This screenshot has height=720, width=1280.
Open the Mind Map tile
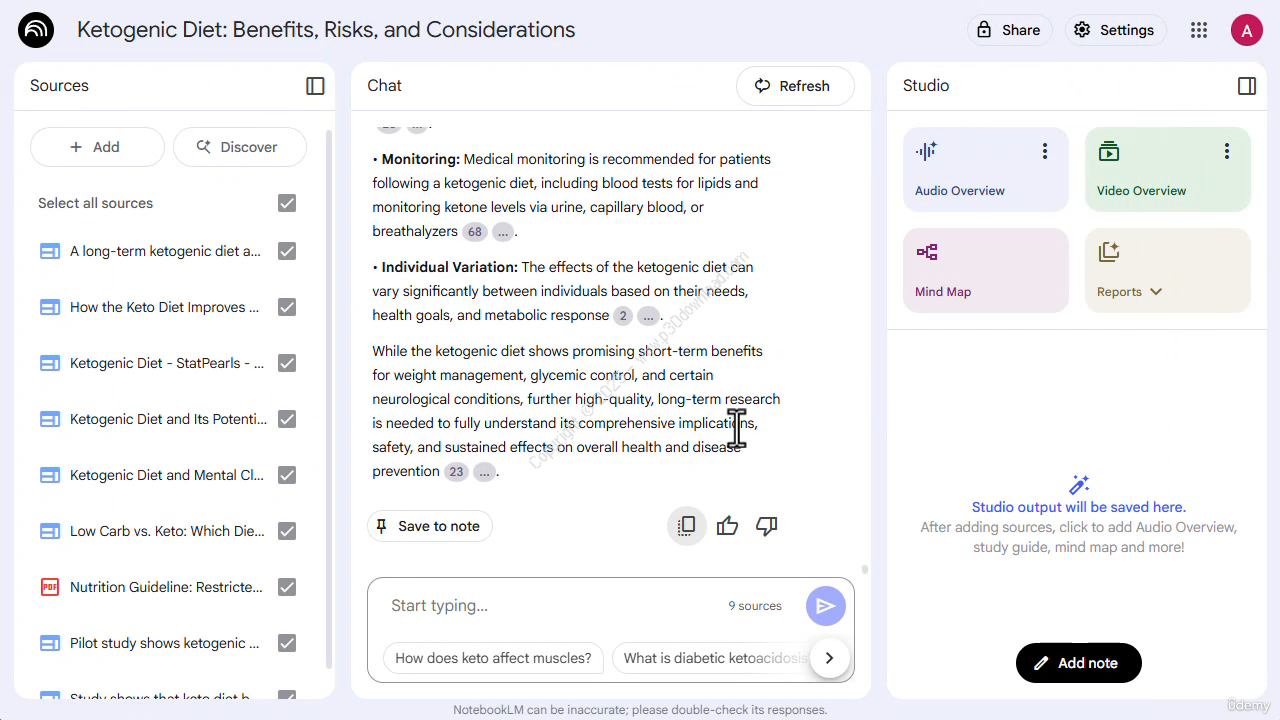pyautogui.click(x=986, y=270)
